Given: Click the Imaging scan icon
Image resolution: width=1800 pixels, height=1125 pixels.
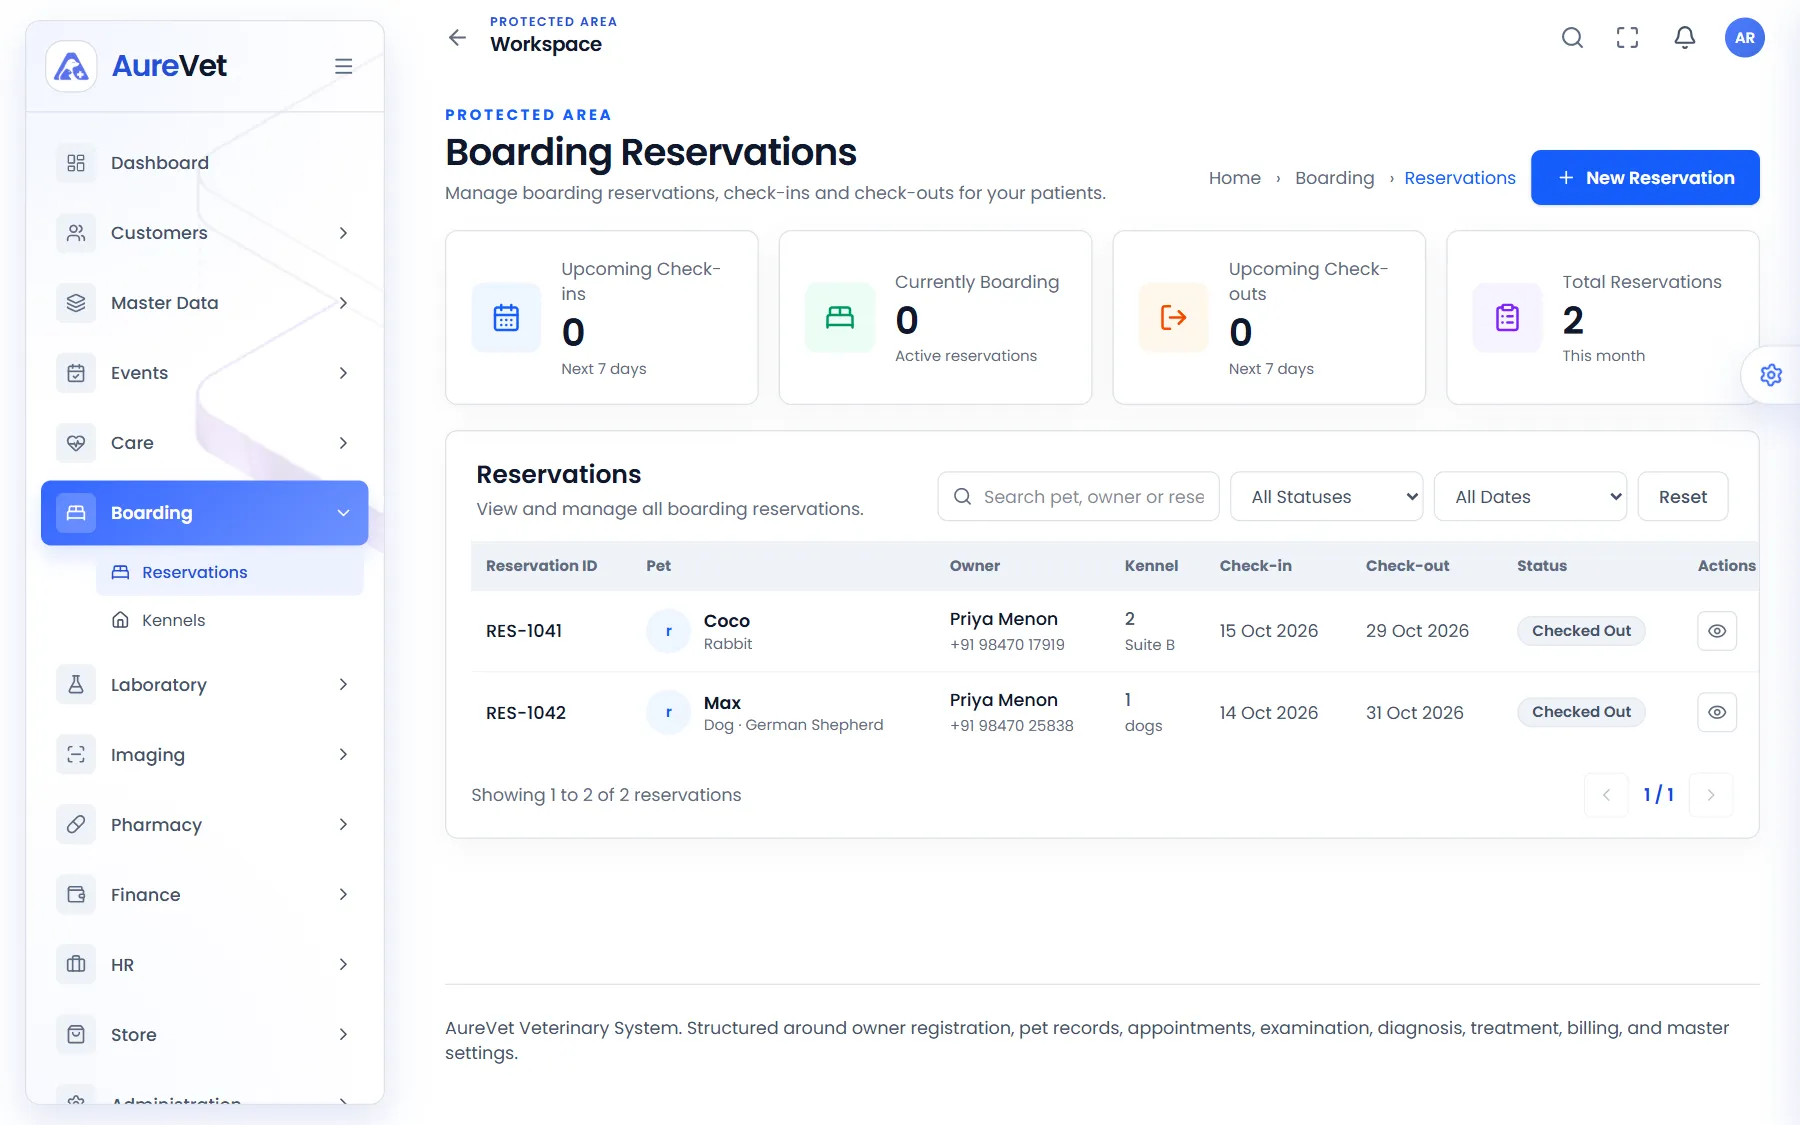Looking at the screenshot, I should coord(76,755).
